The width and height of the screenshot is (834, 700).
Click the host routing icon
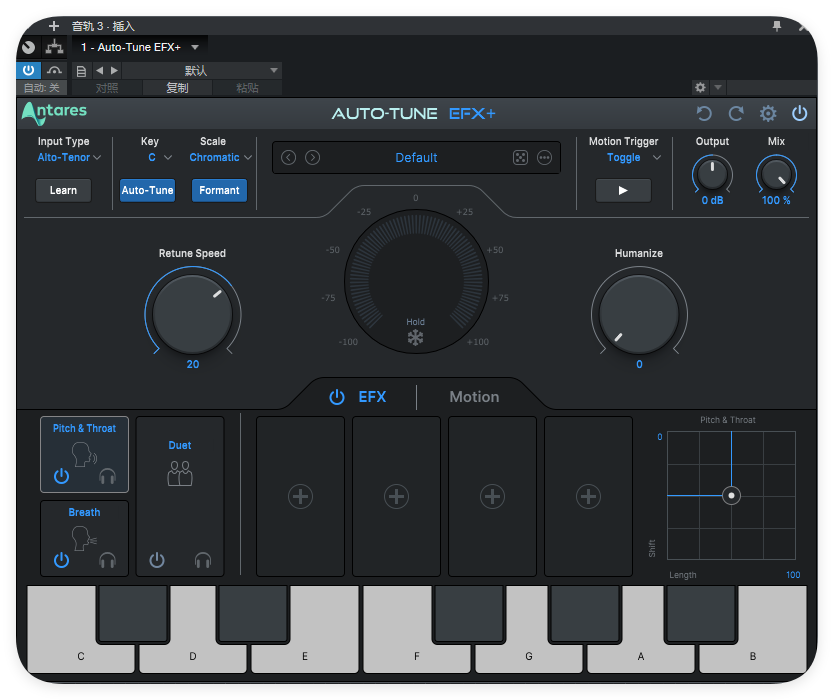point(54,47)
